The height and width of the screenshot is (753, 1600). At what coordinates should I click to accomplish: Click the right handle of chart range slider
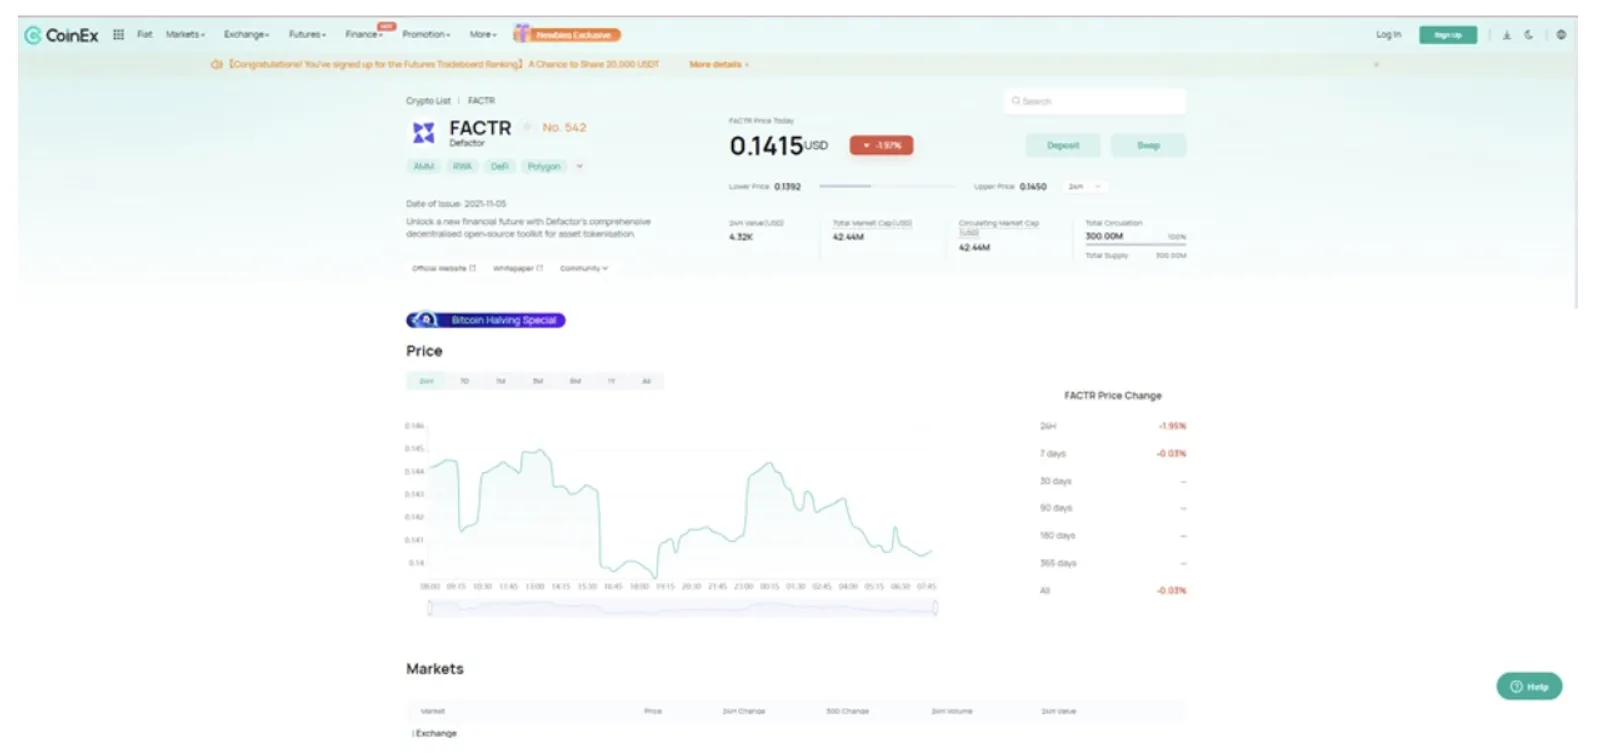pyautogui.click(x=935, y=607)
